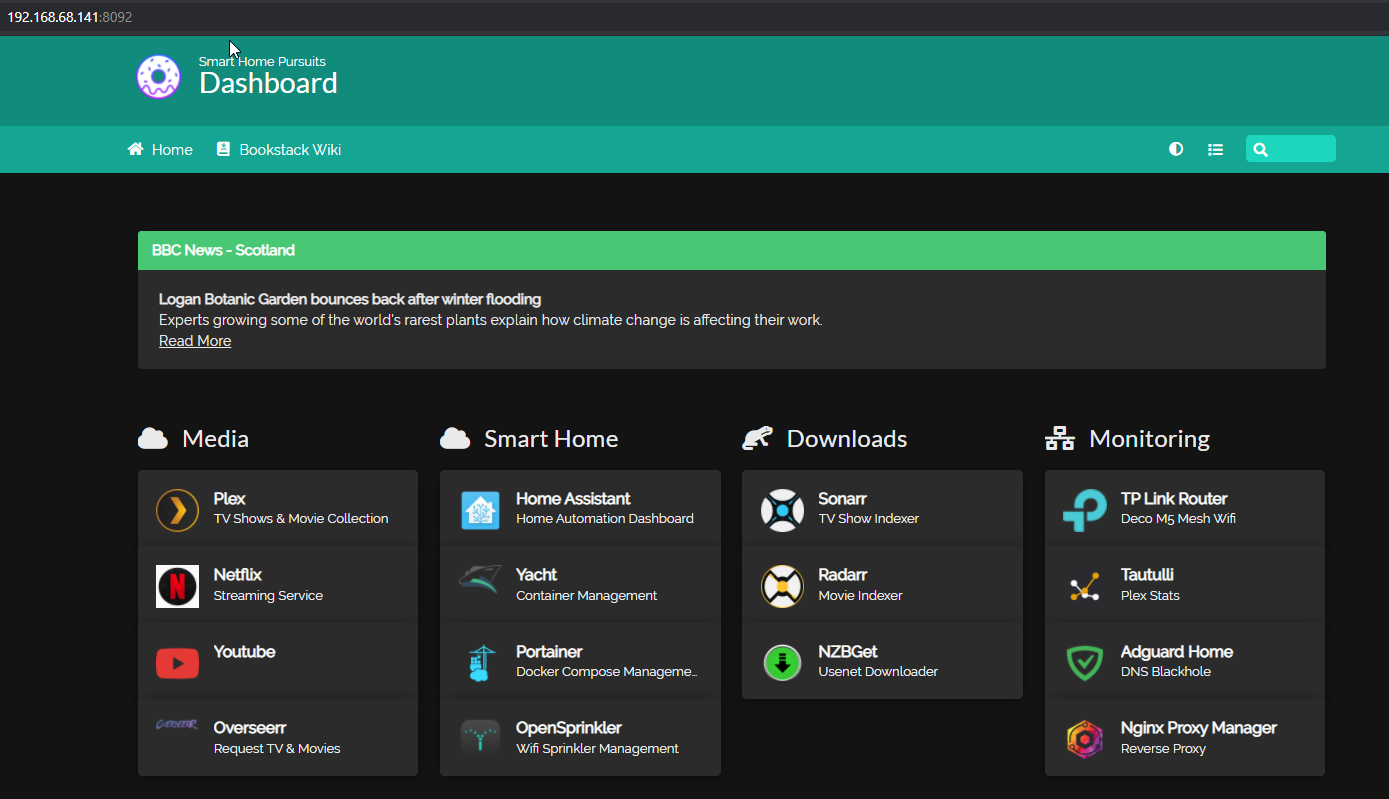This screenshot has height=799, width=1389.
Task: Open the Plex service name
Action: point(229,498)
